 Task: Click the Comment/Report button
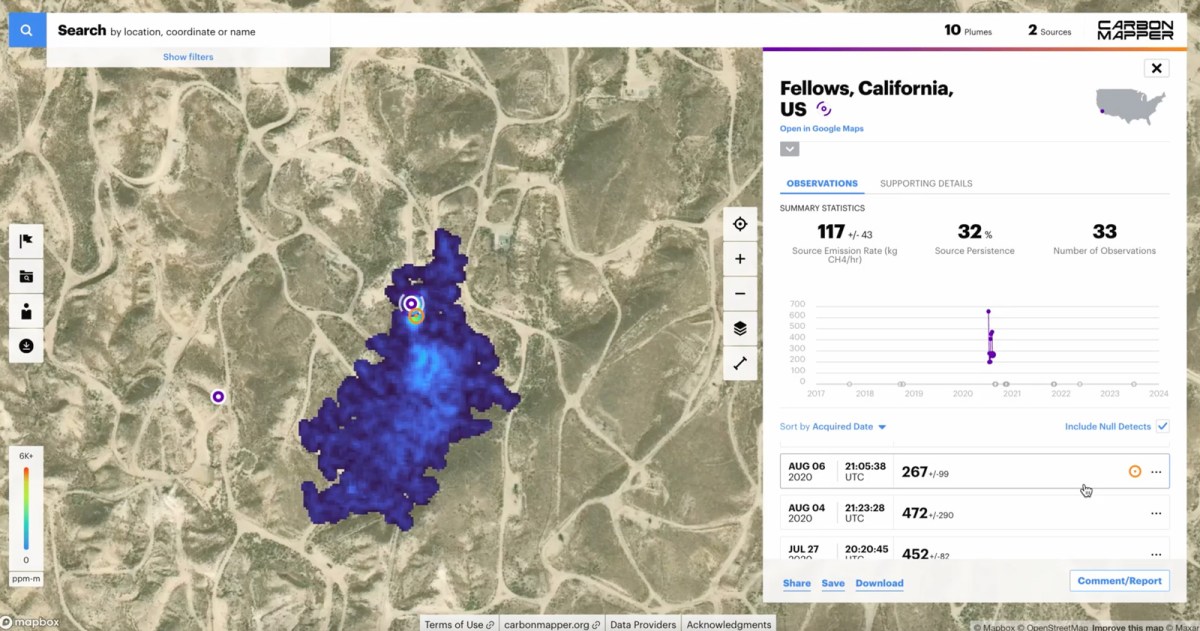(x=1119, y=581)
